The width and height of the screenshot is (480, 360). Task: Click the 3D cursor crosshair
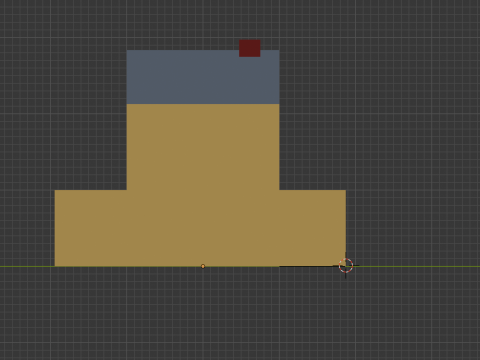tap(346, 266)
